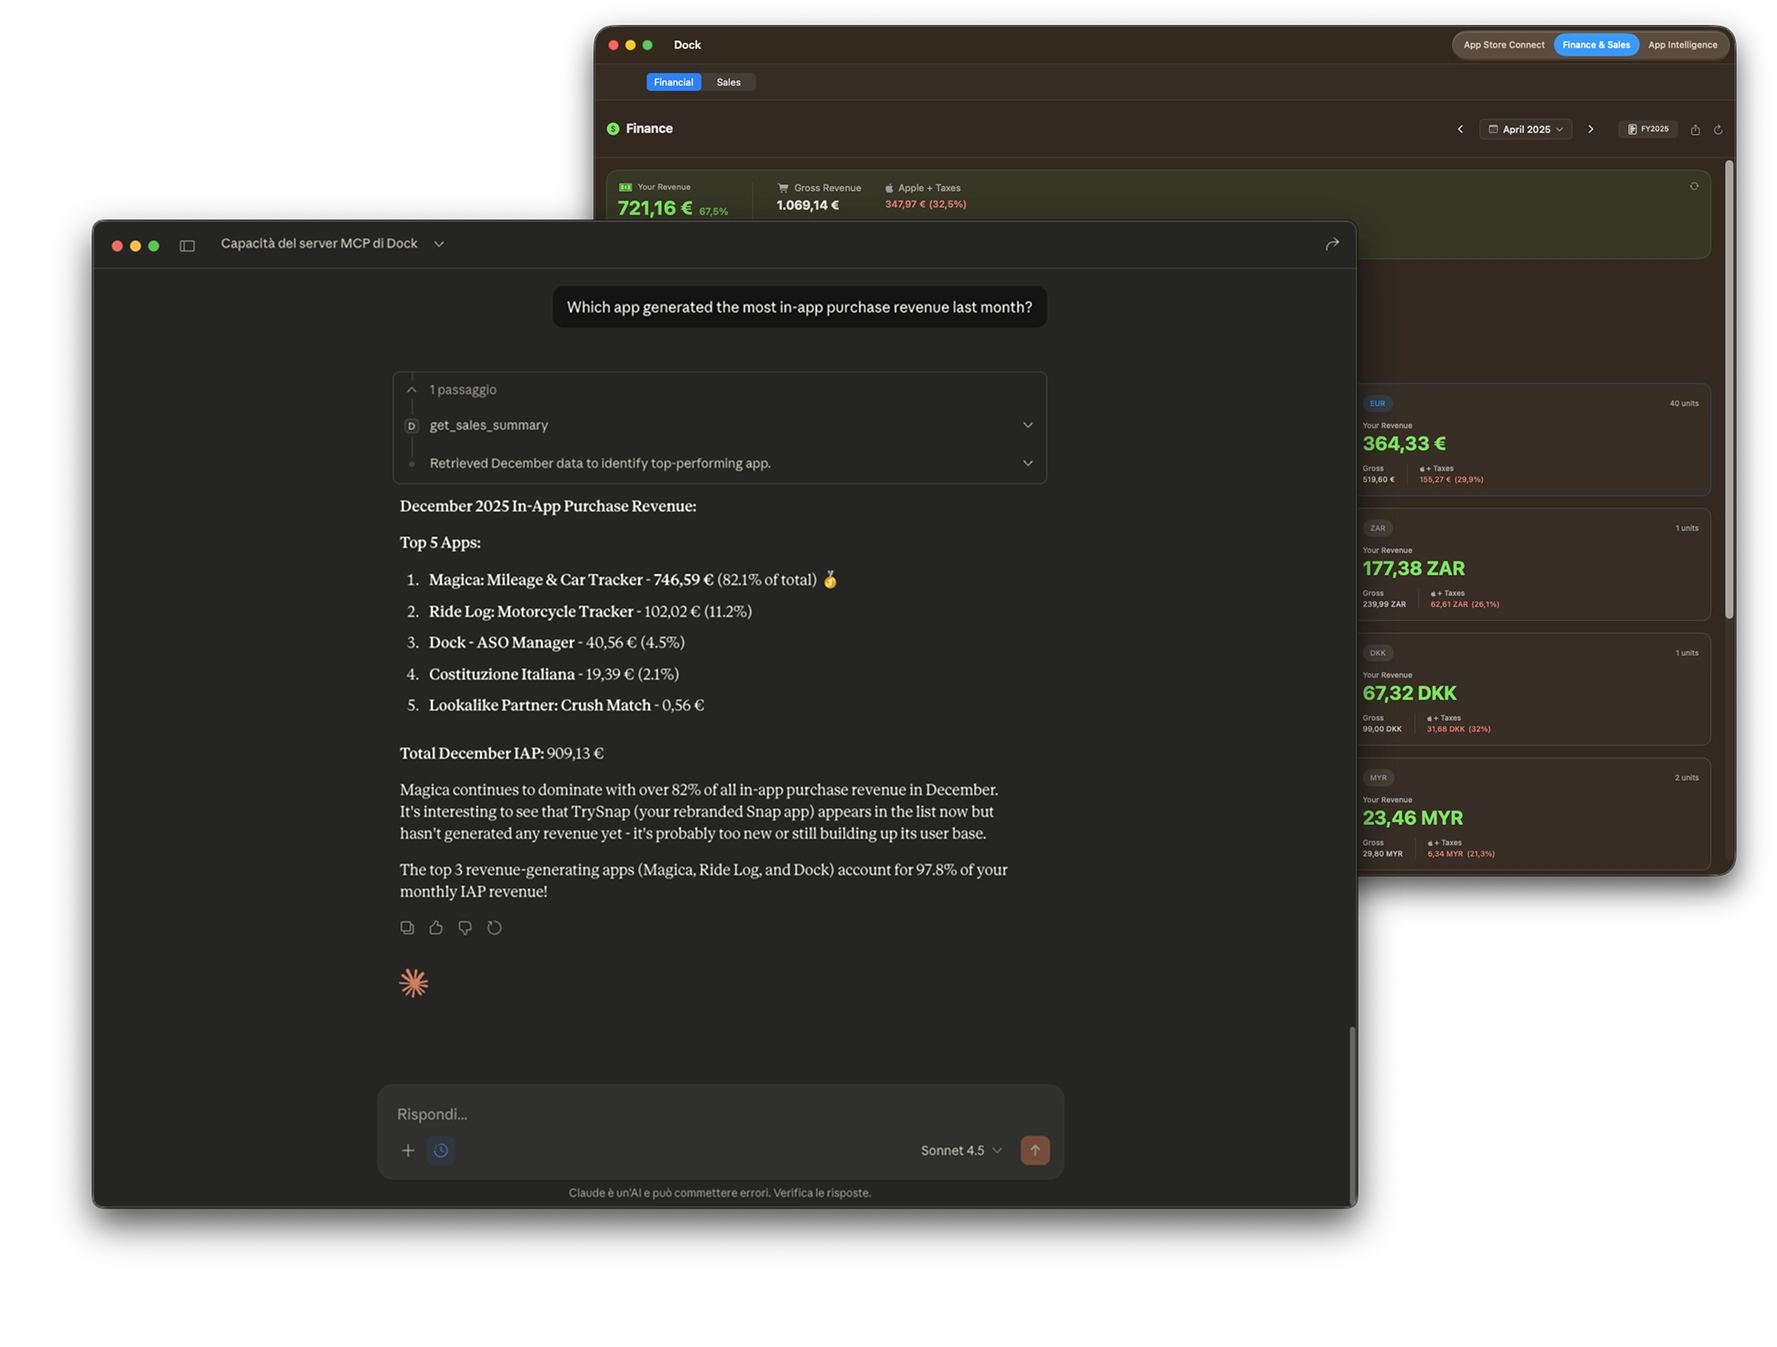The image size is (1777, 1347).
Task: Click the Rispondi message input field
Action: [700, 1113]
